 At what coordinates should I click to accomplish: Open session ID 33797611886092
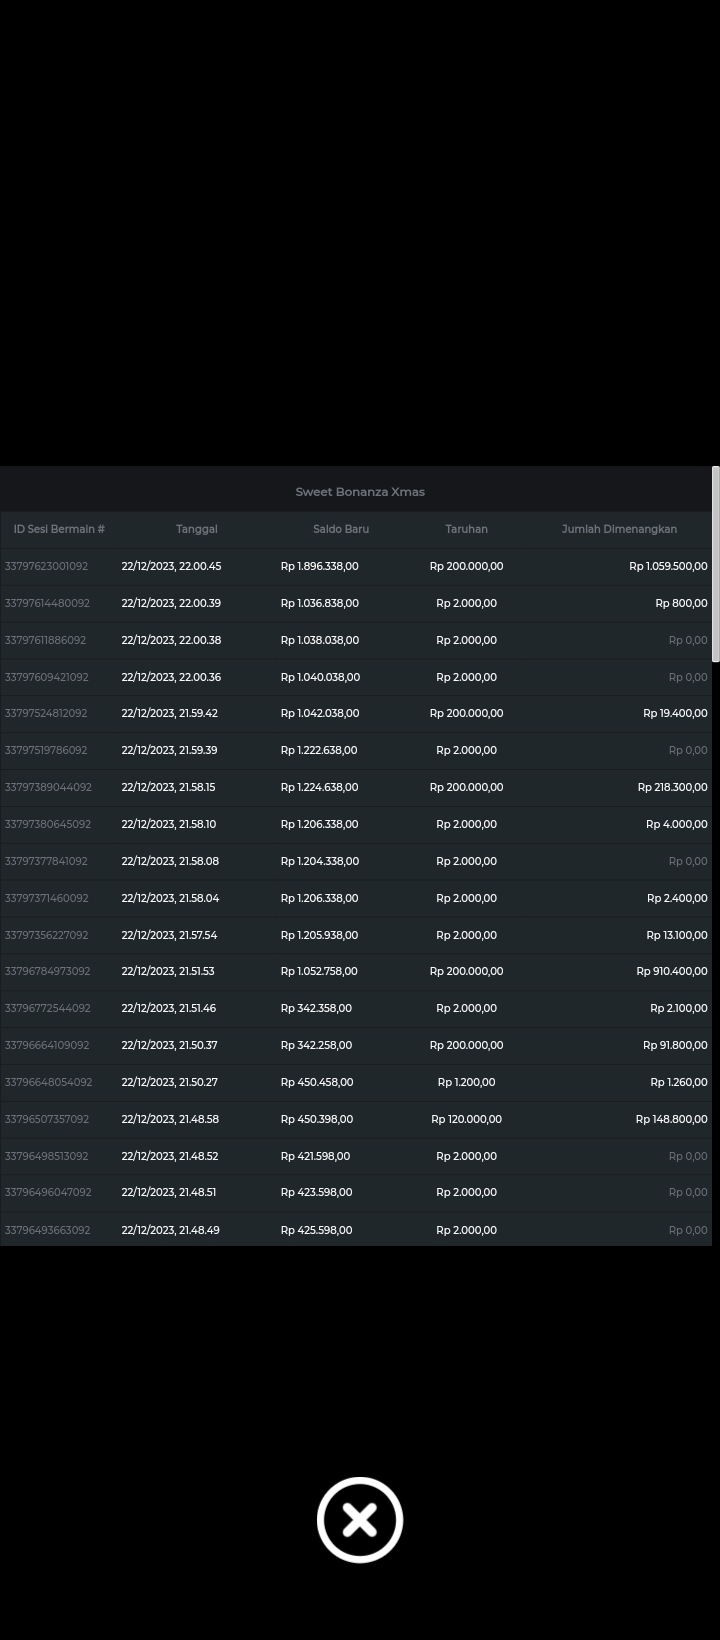pos(45,640)
